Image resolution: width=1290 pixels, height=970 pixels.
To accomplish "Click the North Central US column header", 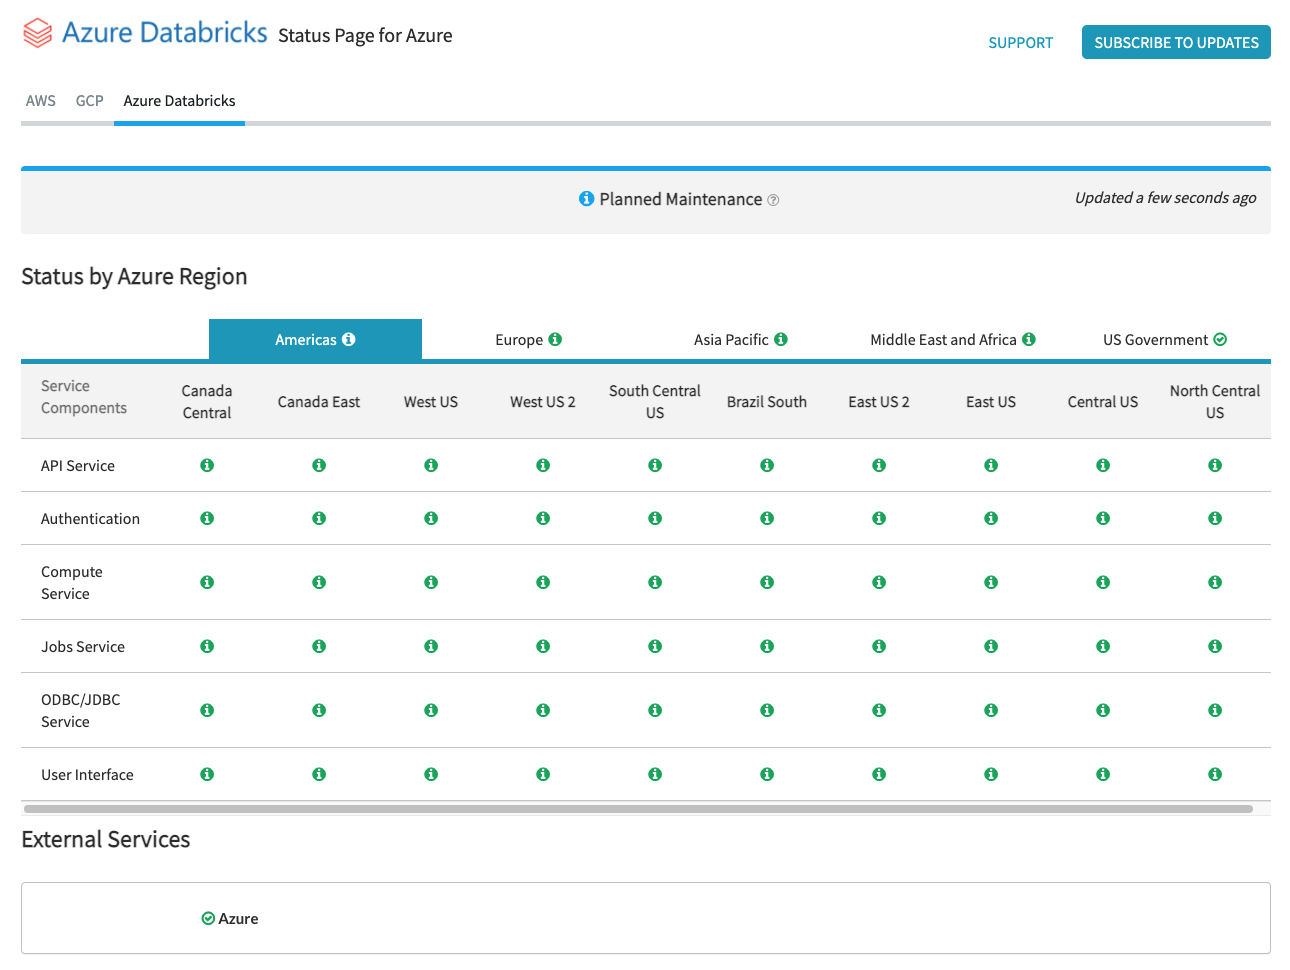I will tap(1215, 402).
